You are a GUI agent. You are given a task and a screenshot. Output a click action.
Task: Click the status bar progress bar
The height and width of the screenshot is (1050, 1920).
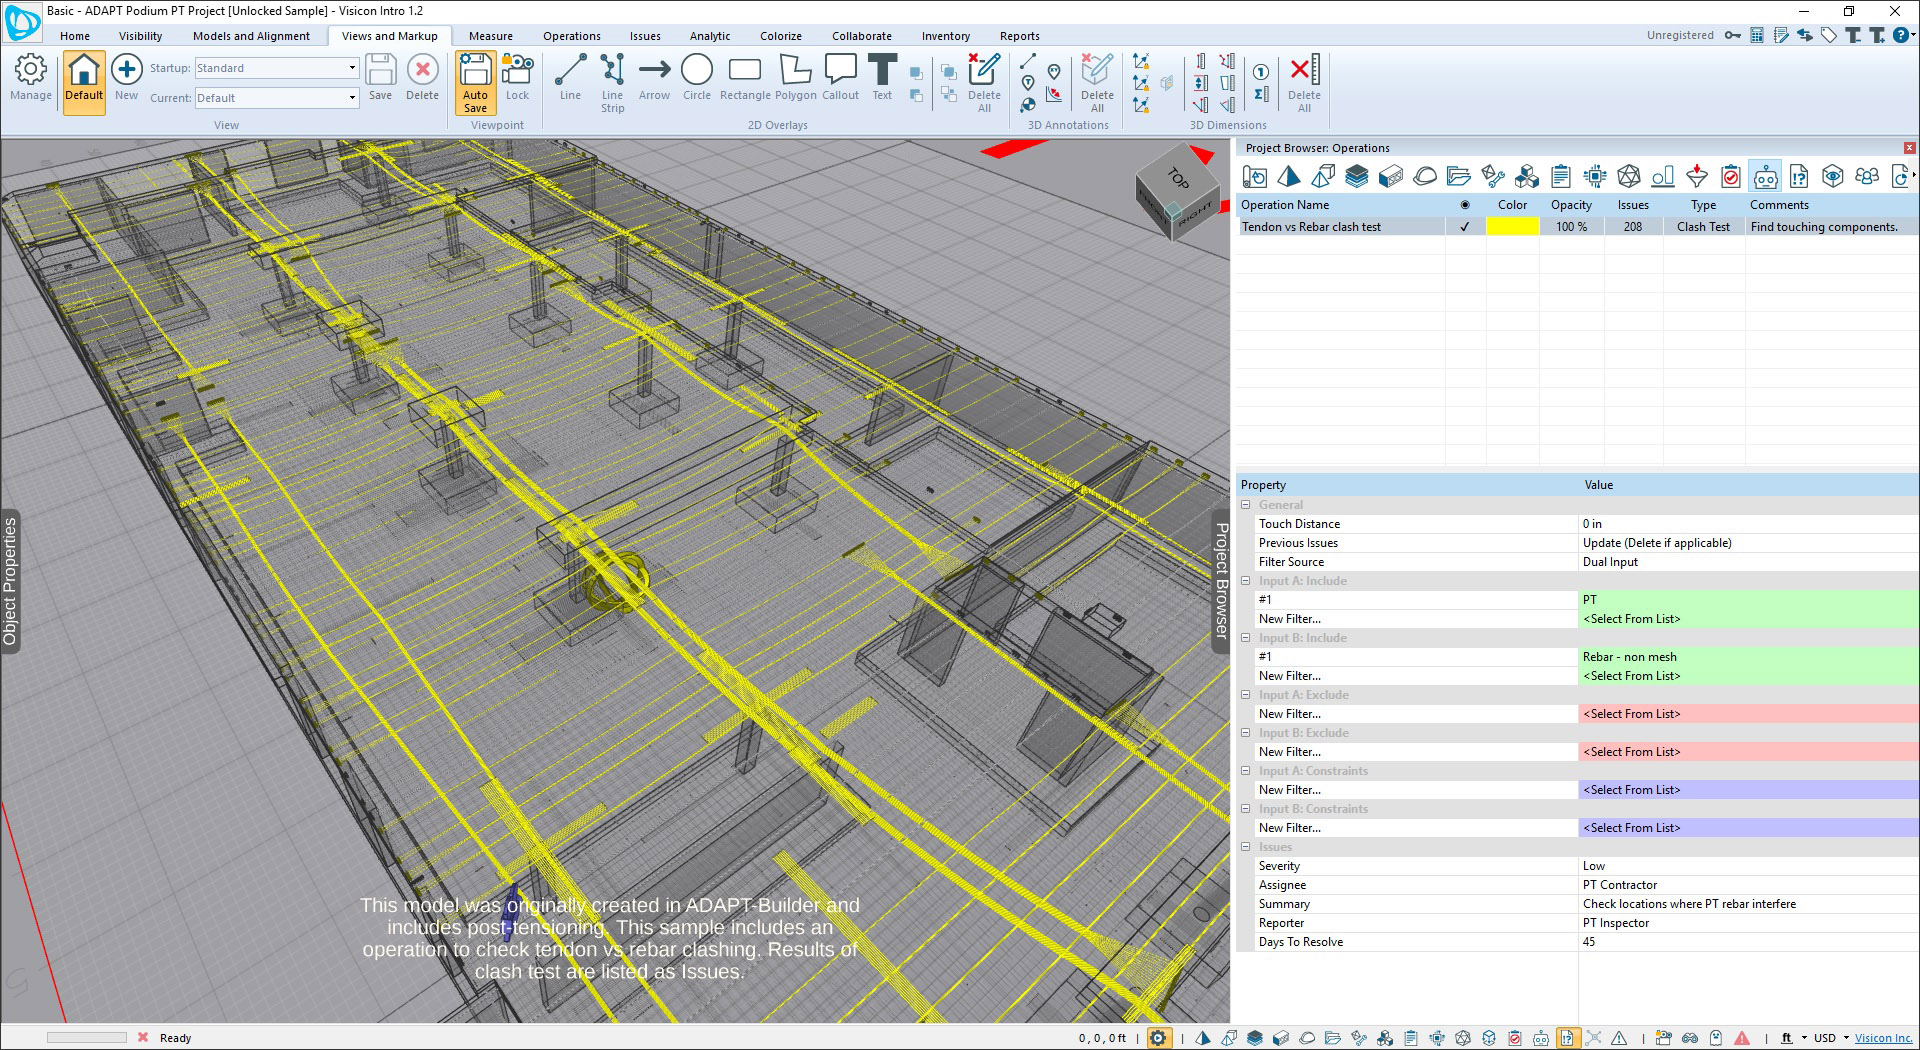tap(87, 1038)
